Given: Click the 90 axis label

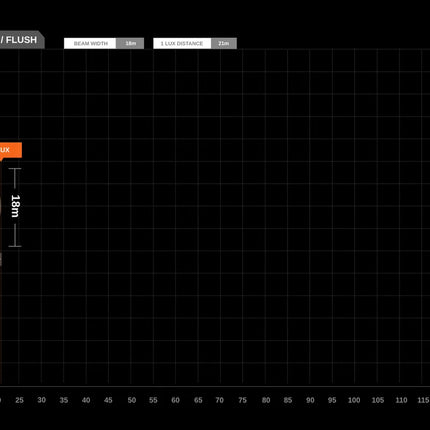Looking at the screenshot, I should 310,400.
